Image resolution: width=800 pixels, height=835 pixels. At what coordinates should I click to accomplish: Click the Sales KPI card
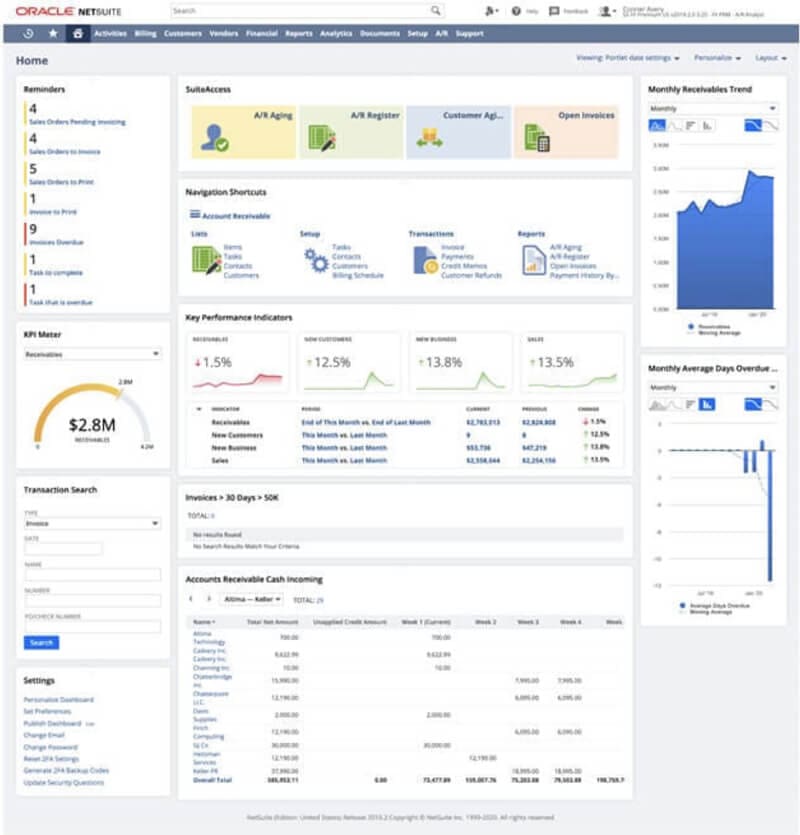coord(573,363)
